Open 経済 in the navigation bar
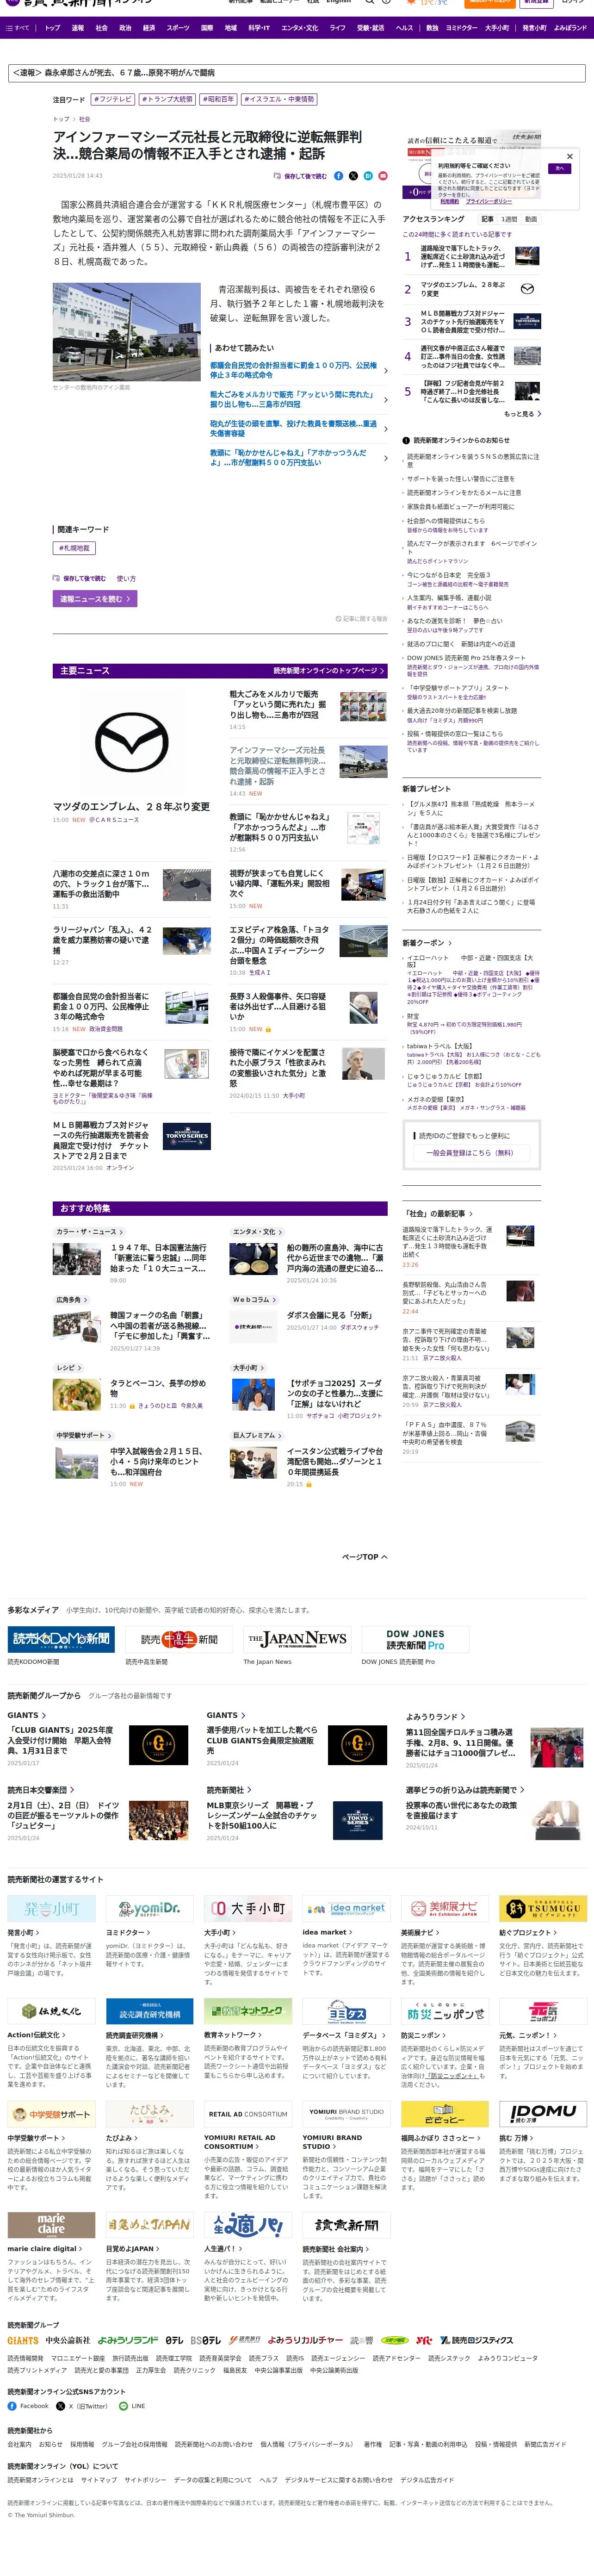 149,28
